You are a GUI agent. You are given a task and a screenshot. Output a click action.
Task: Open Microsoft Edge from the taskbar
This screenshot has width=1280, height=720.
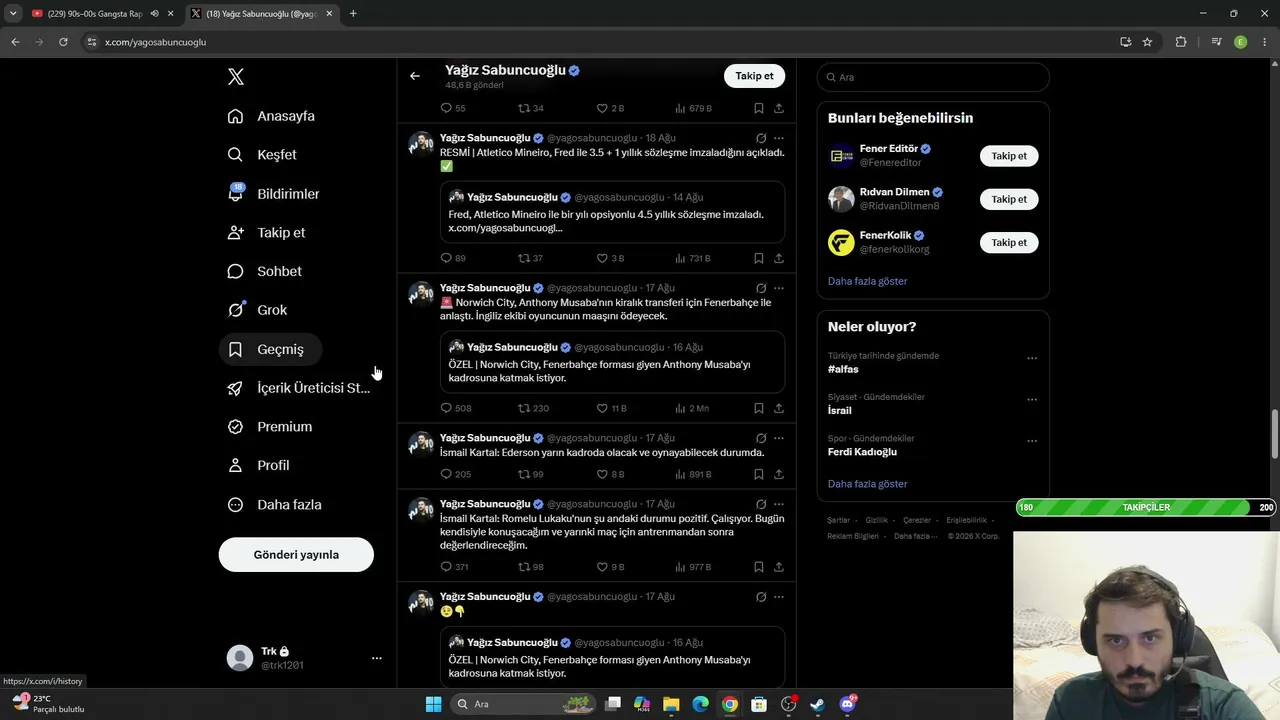click(701, 704)
